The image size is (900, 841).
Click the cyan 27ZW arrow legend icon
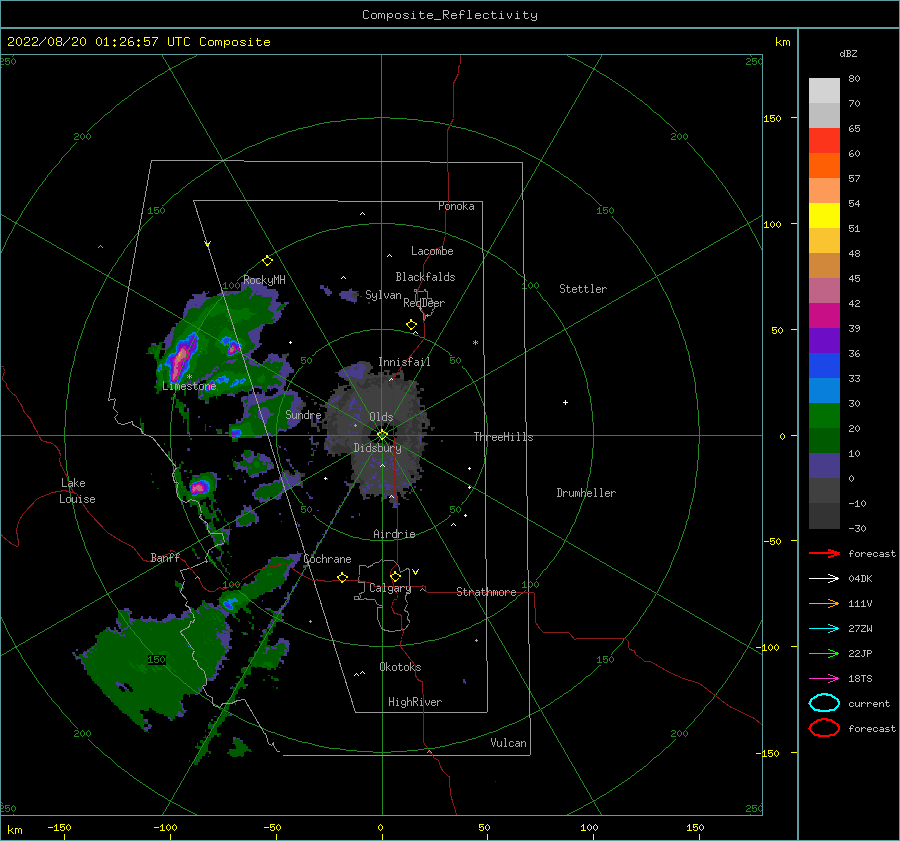tap(824, 629)
